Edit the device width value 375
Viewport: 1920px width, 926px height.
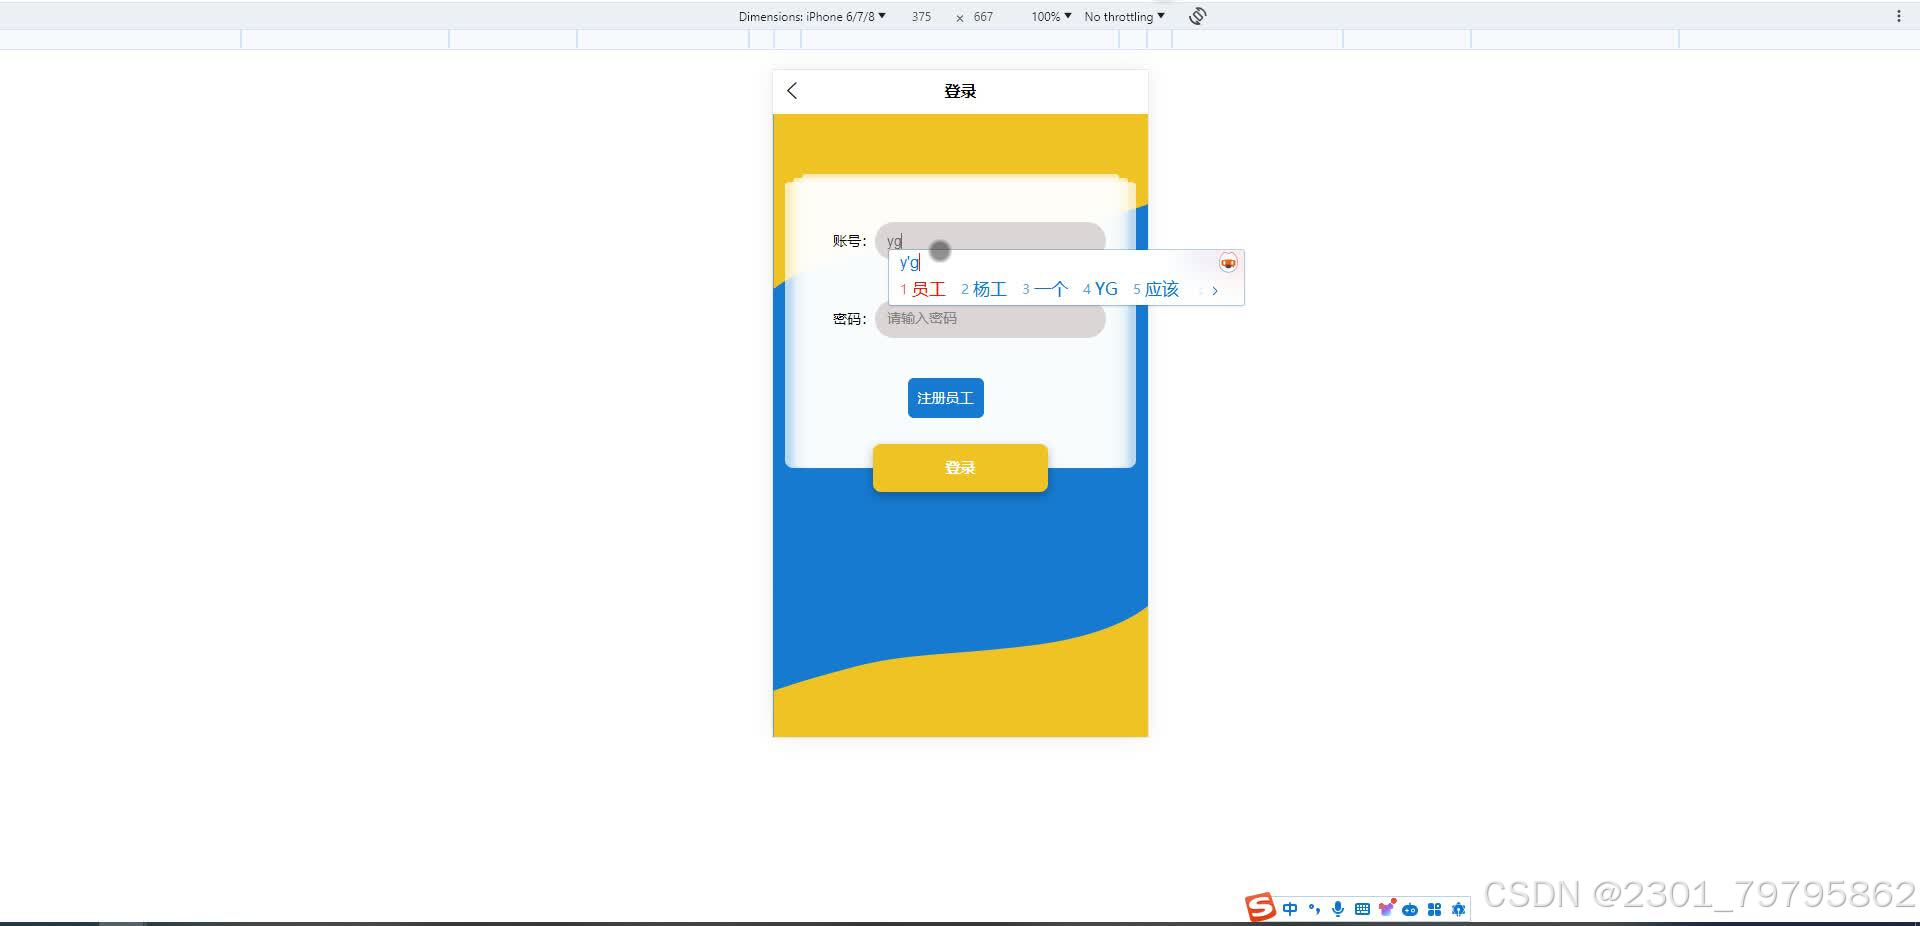(x=921, y=17)
